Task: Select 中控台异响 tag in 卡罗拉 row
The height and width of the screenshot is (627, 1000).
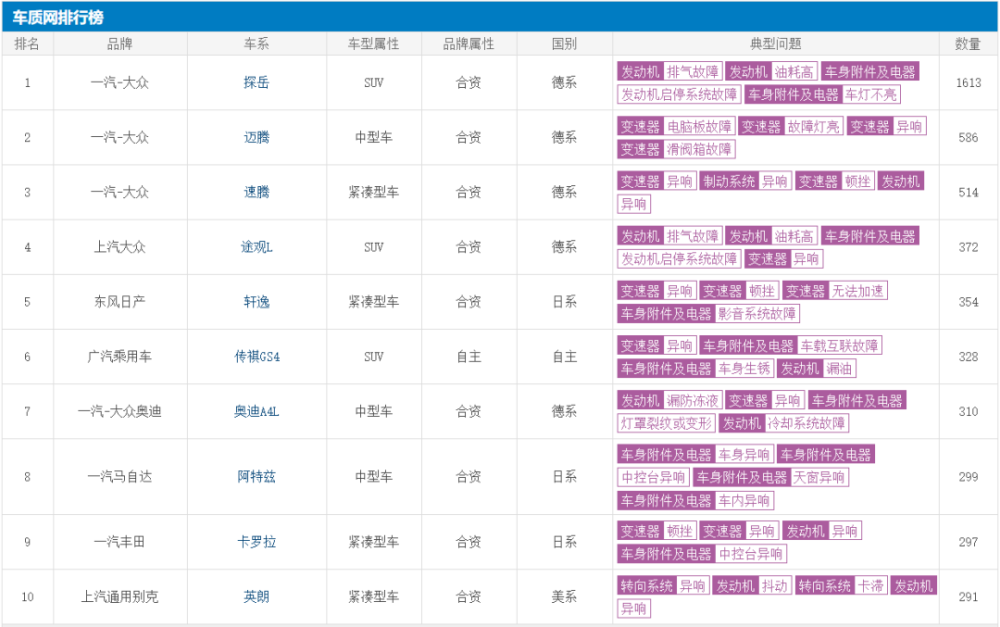Action: point(751,554)
